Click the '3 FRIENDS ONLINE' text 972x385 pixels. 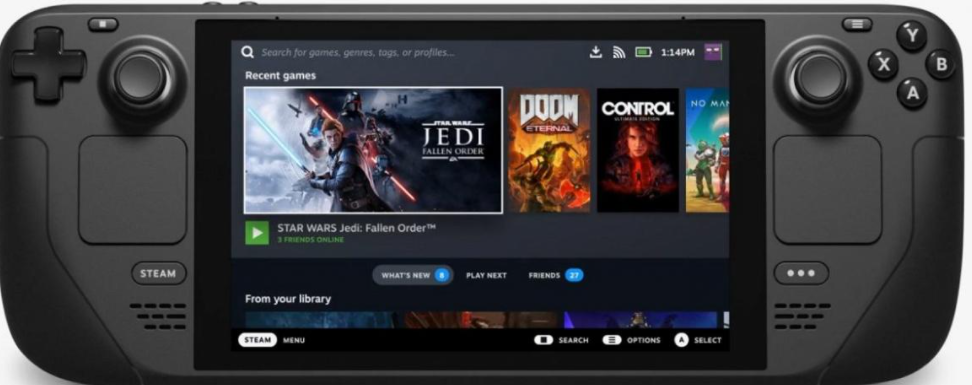(x=311, y=240)
